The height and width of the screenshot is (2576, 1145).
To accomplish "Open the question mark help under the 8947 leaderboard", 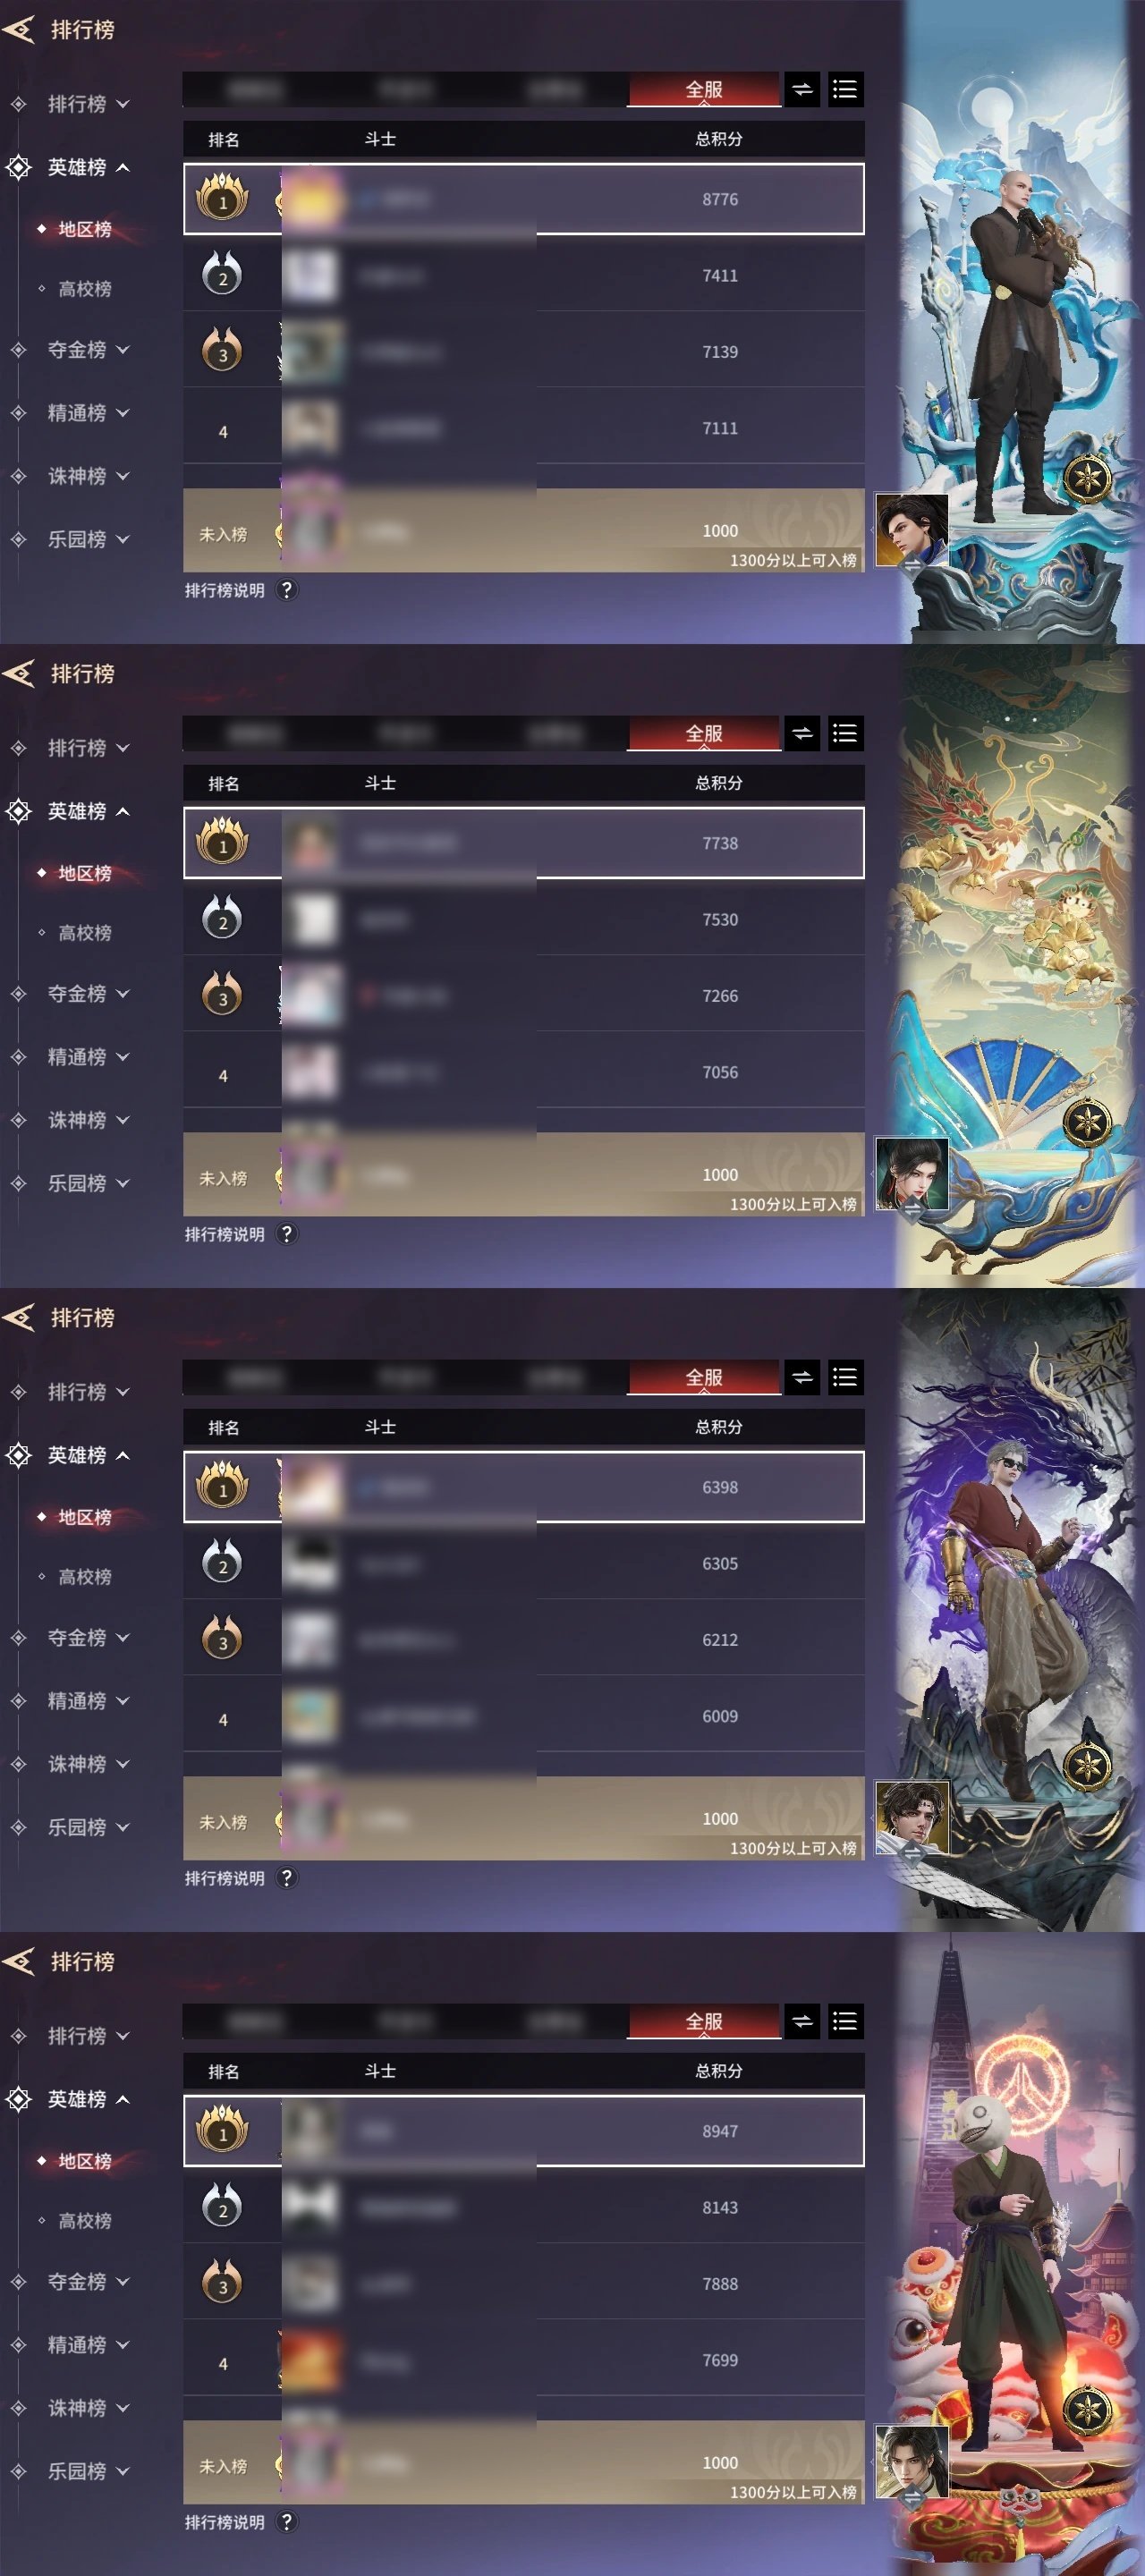I will point(286,2522).
